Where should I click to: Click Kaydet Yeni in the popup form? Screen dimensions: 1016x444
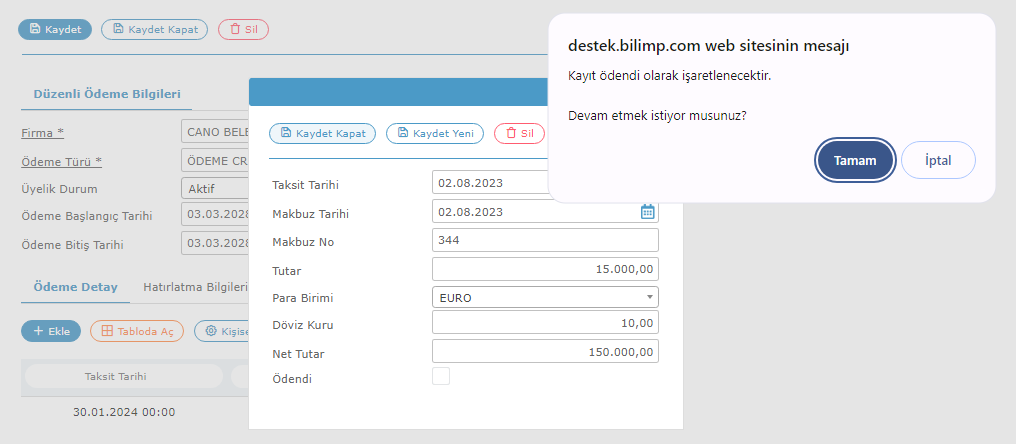435,133
